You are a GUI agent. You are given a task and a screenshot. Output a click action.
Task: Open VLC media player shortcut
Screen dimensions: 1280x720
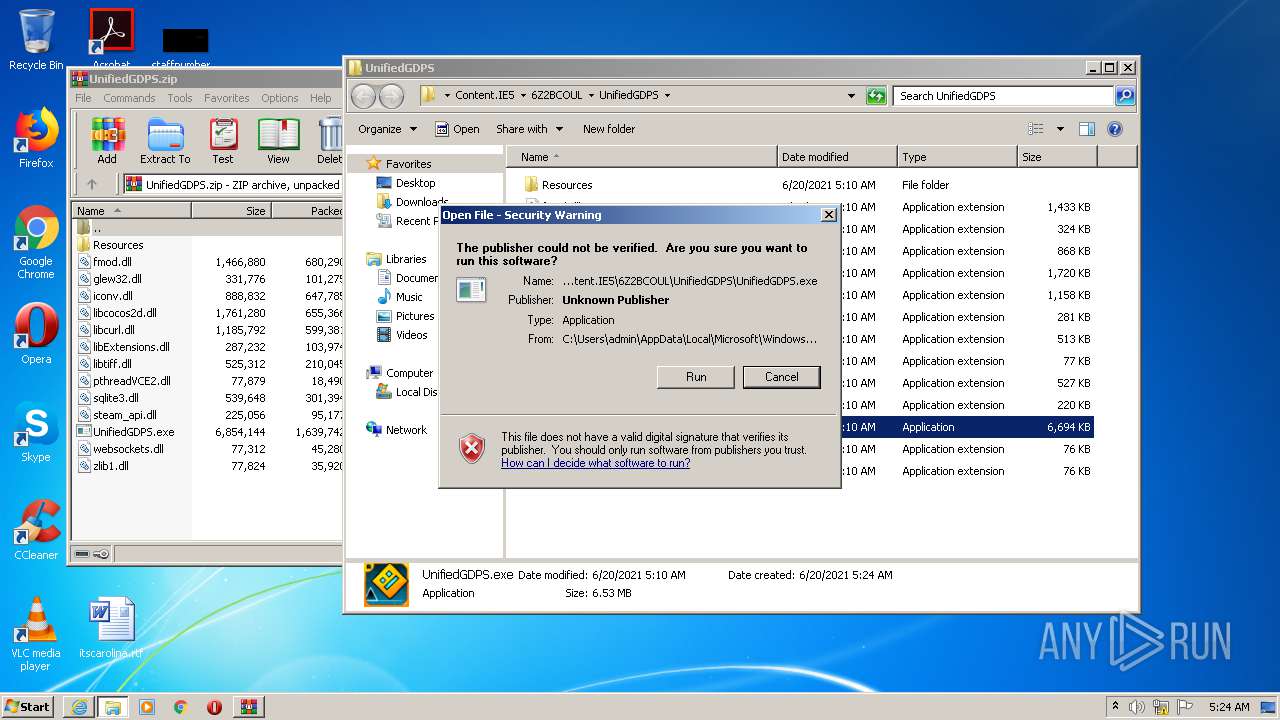click(36, 634)
